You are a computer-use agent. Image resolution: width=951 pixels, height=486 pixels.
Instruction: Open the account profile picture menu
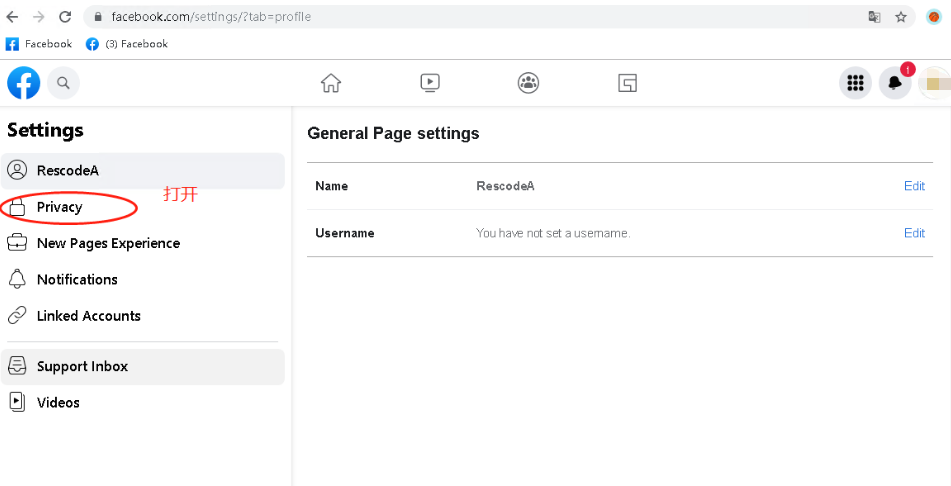click(x=935, y=84)
